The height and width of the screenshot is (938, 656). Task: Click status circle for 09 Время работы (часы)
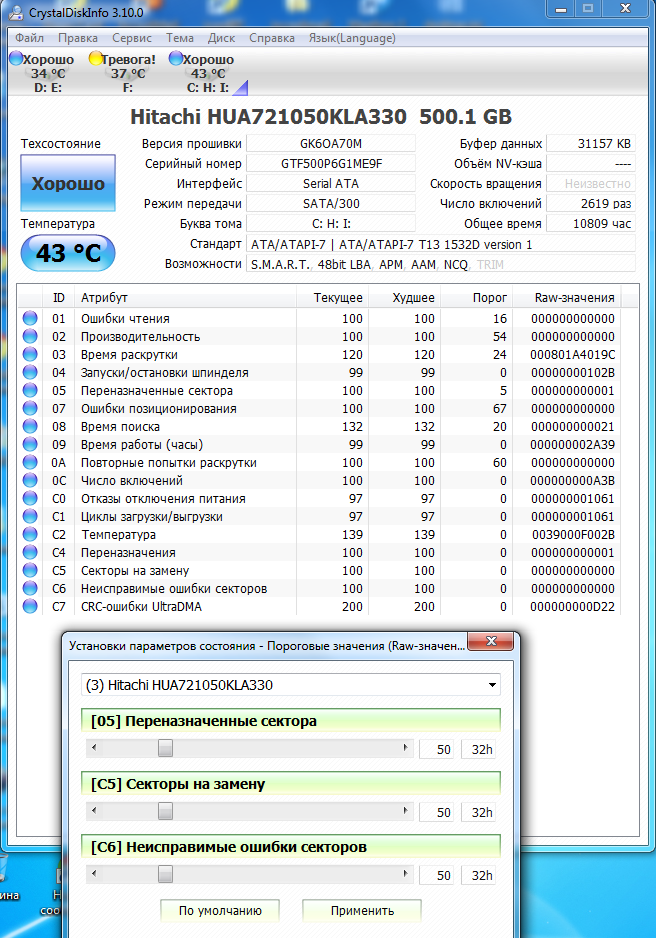30,444
